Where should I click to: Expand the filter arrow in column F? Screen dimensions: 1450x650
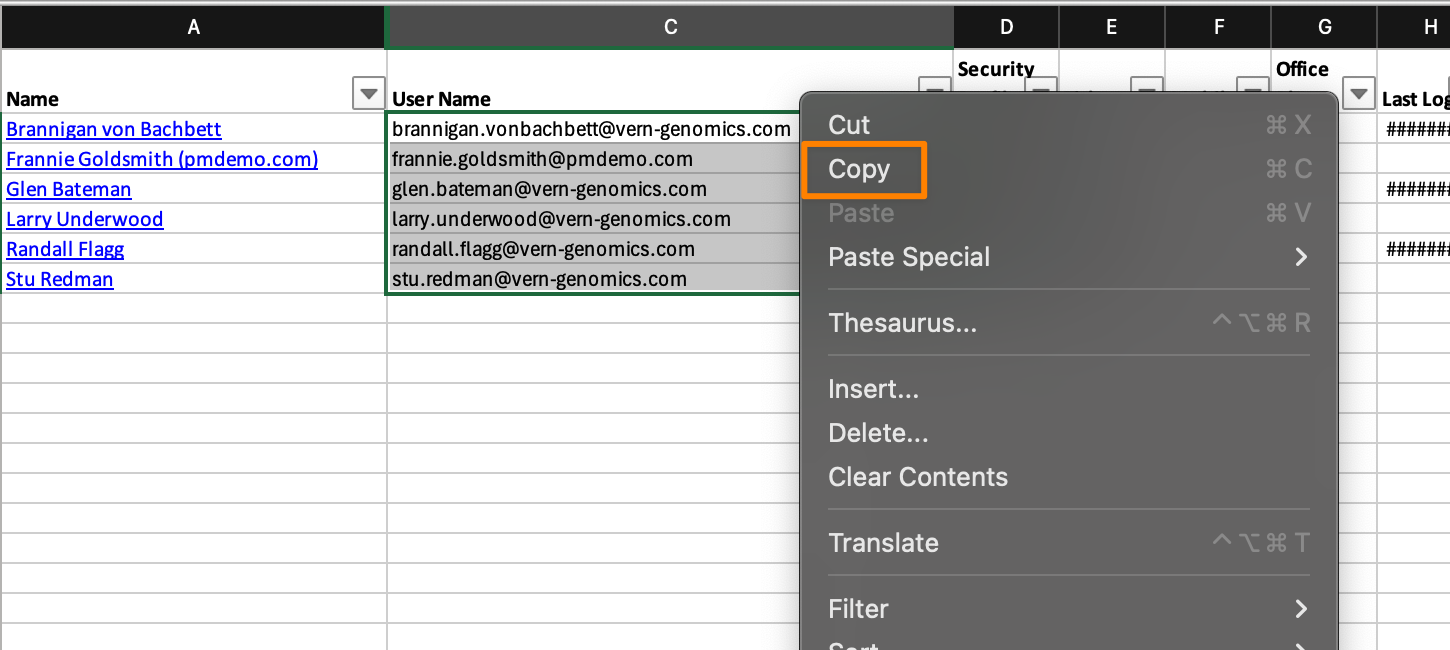point(1254,88)
